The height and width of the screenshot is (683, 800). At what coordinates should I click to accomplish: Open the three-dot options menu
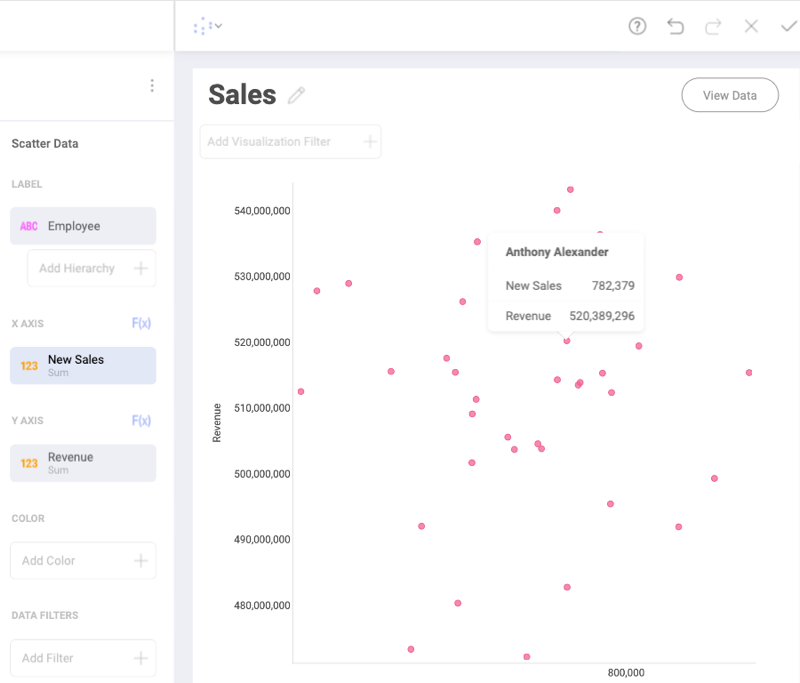152,85
